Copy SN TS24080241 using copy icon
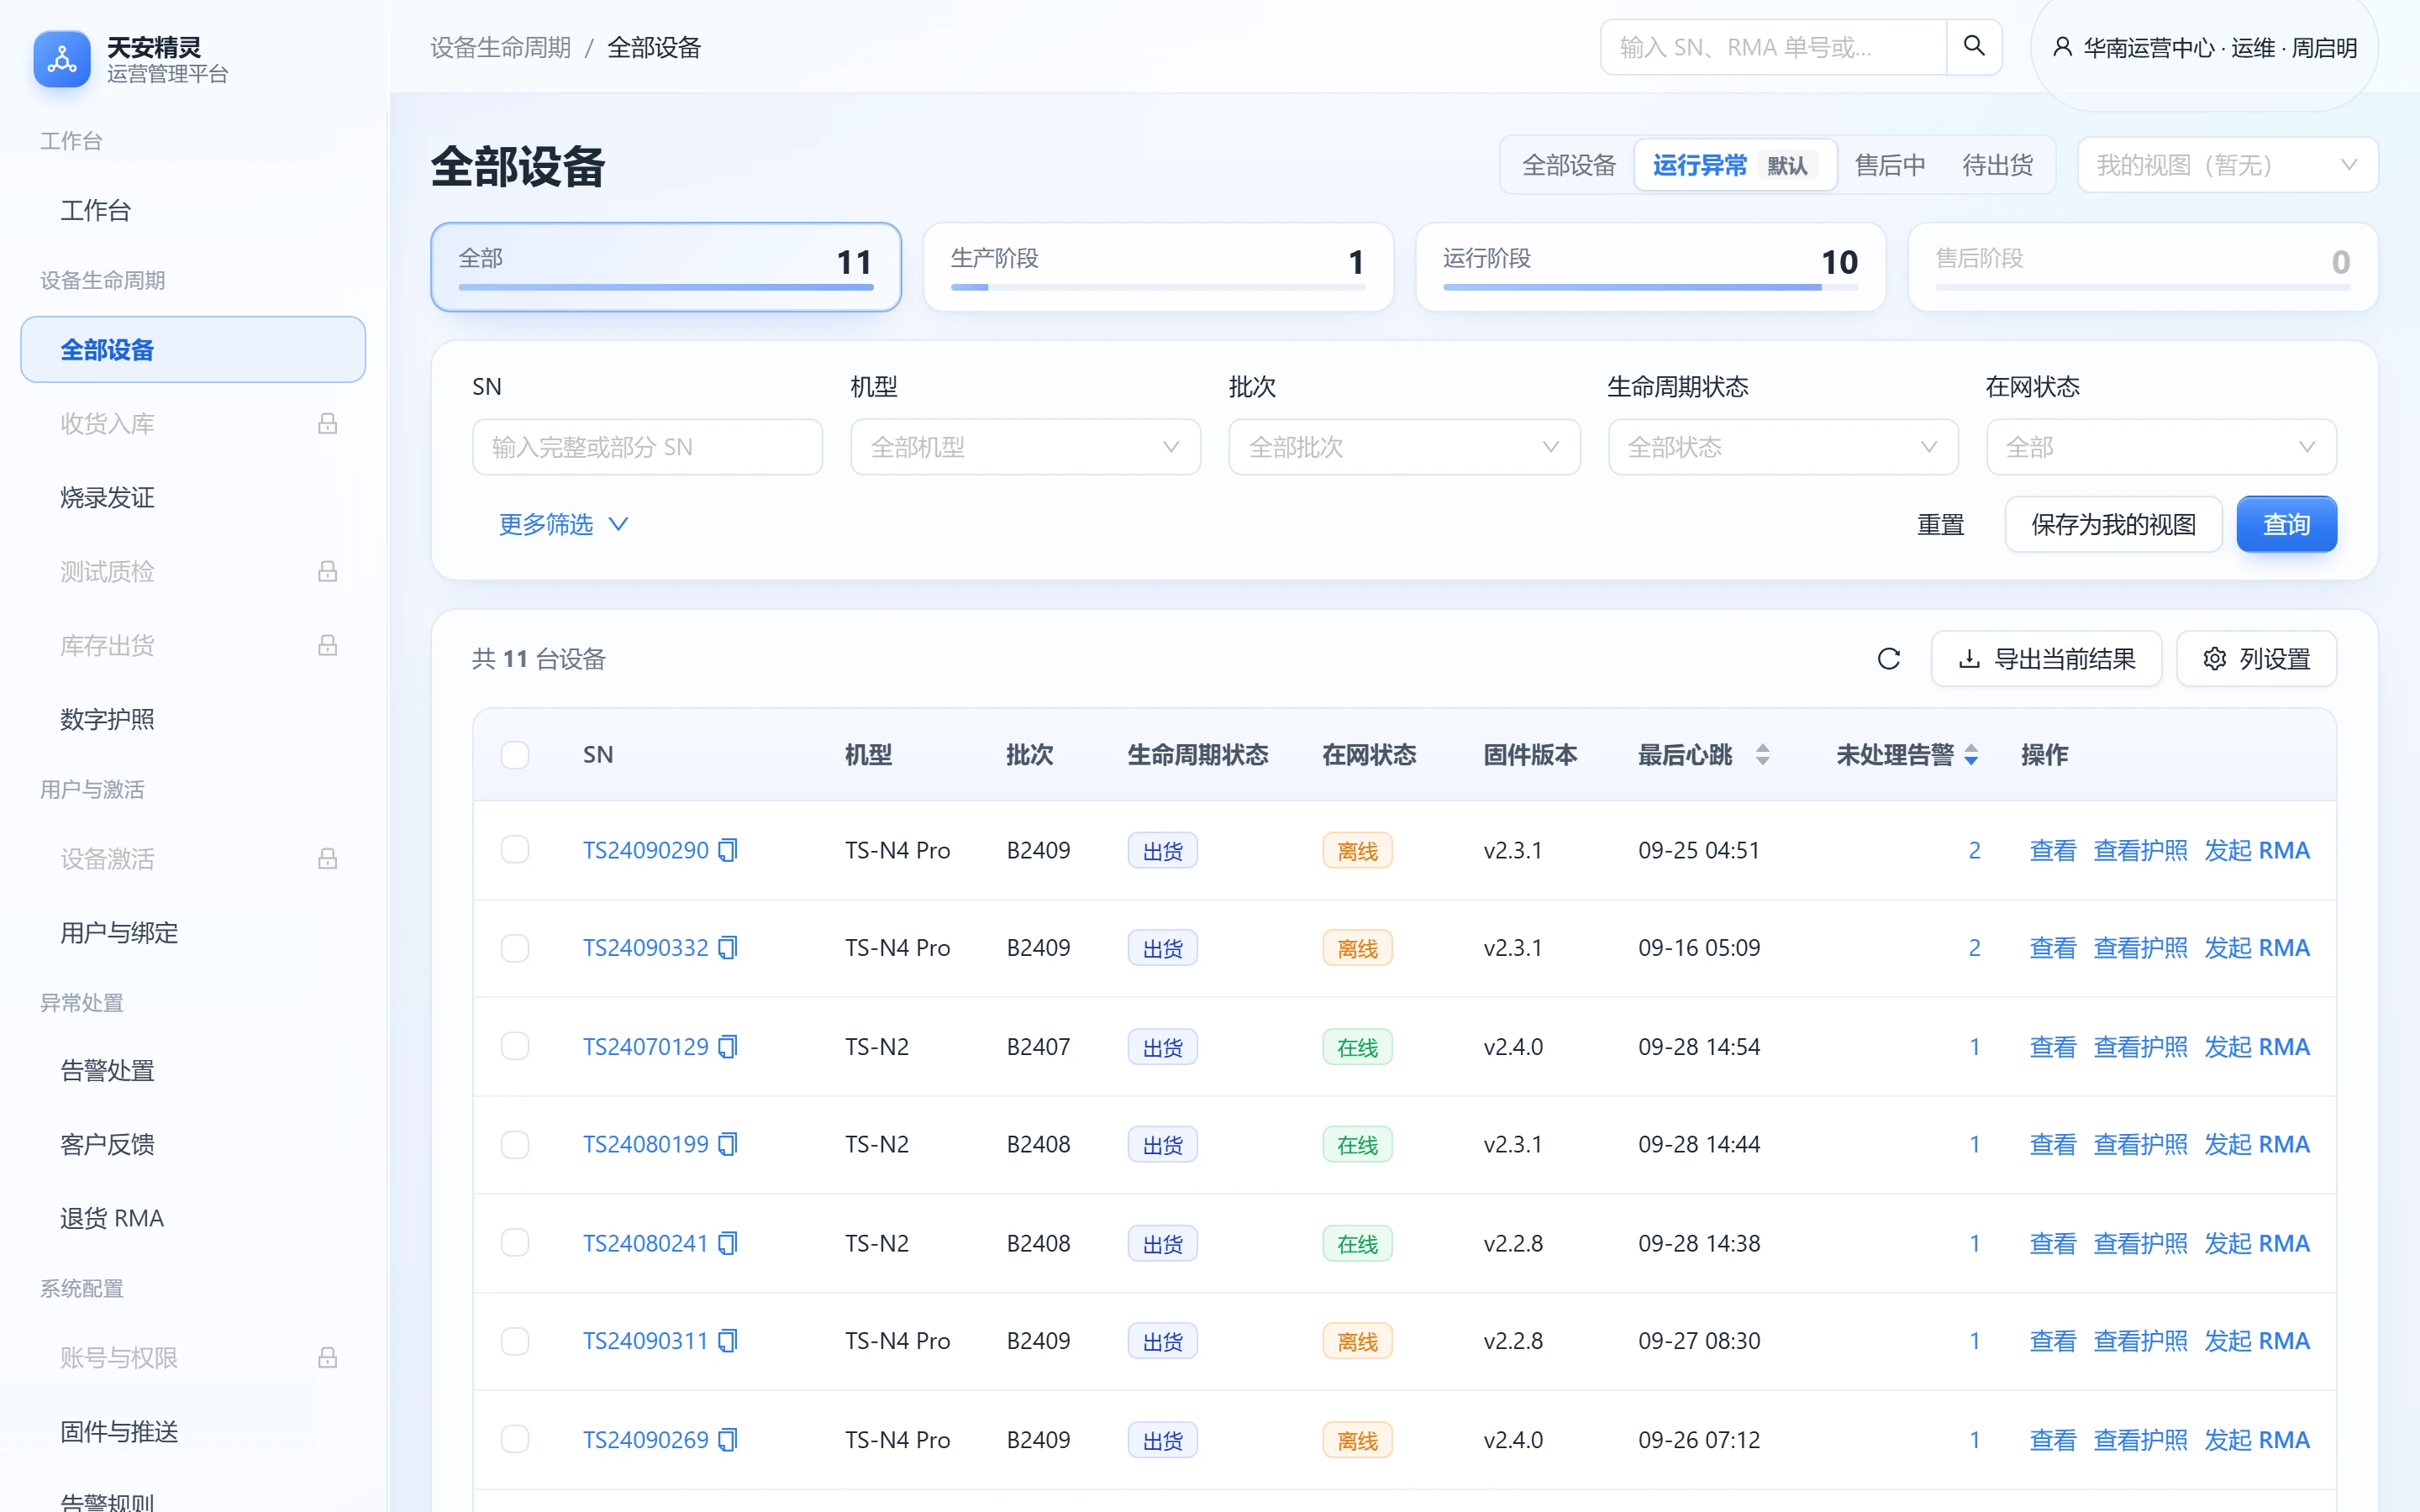The height and width of the screenshot is (1512, 2420). tap(728, 1243)
